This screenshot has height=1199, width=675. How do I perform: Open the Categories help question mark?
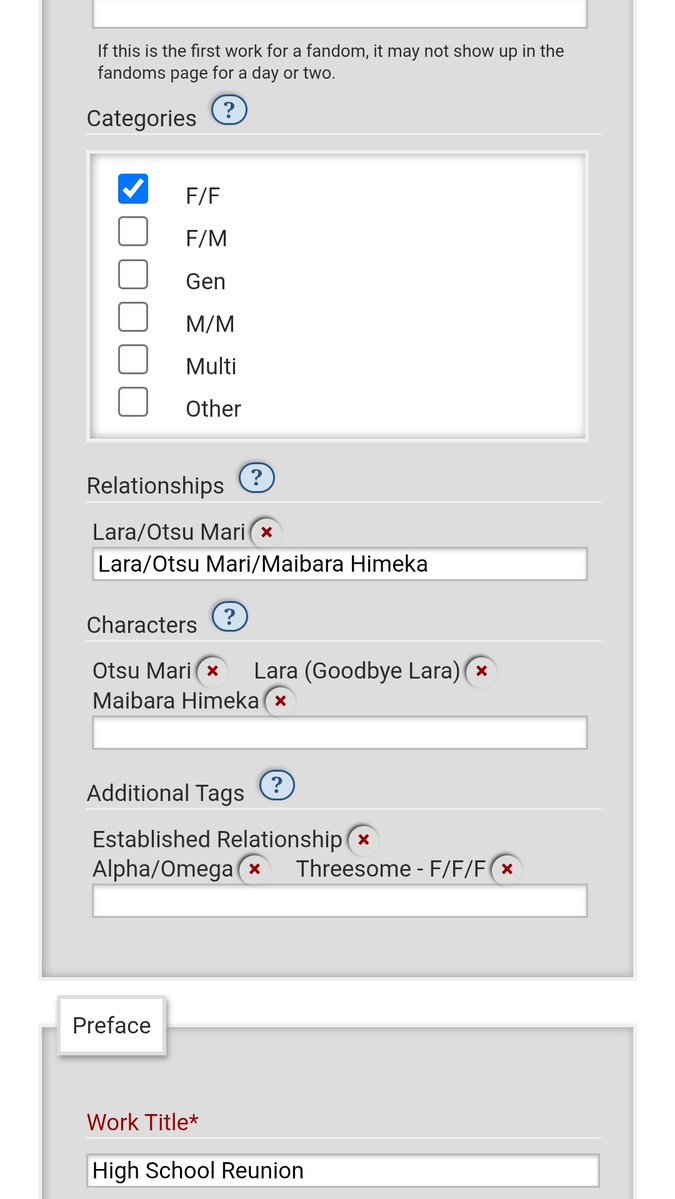(229, 110)
